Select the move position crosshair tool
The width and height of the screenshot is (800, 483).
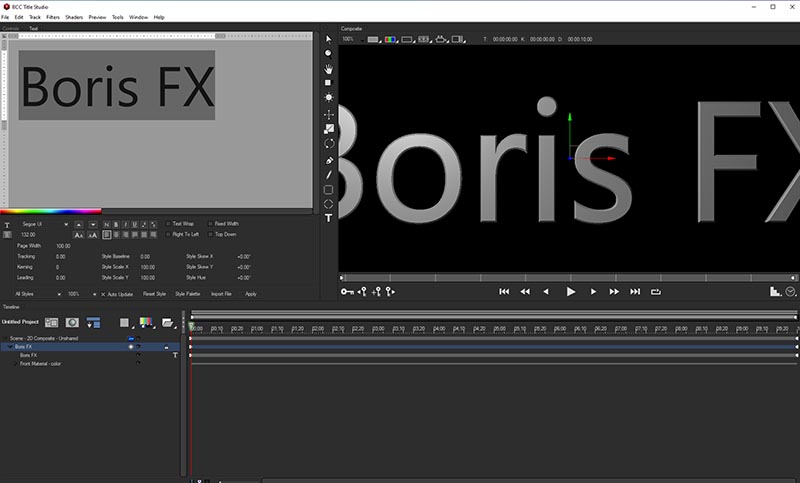[329, 114]
